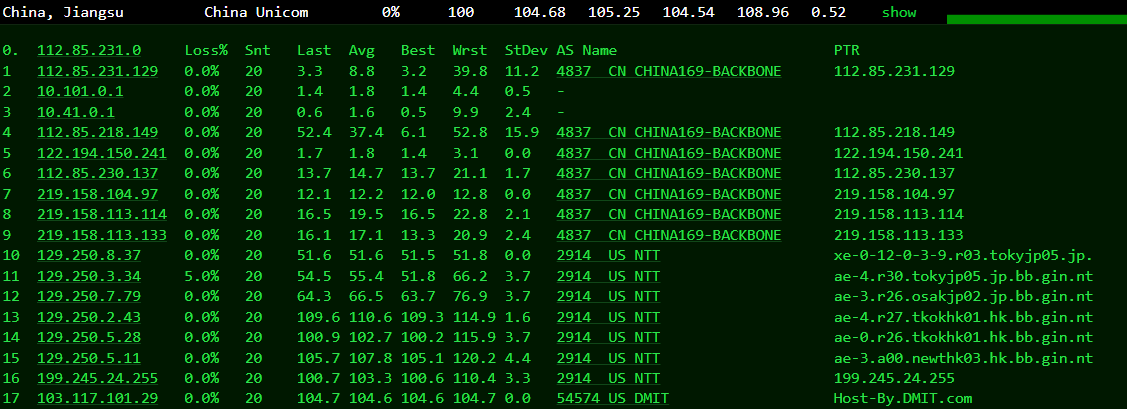Click the 120.2 worst value in hop 15

474,358
